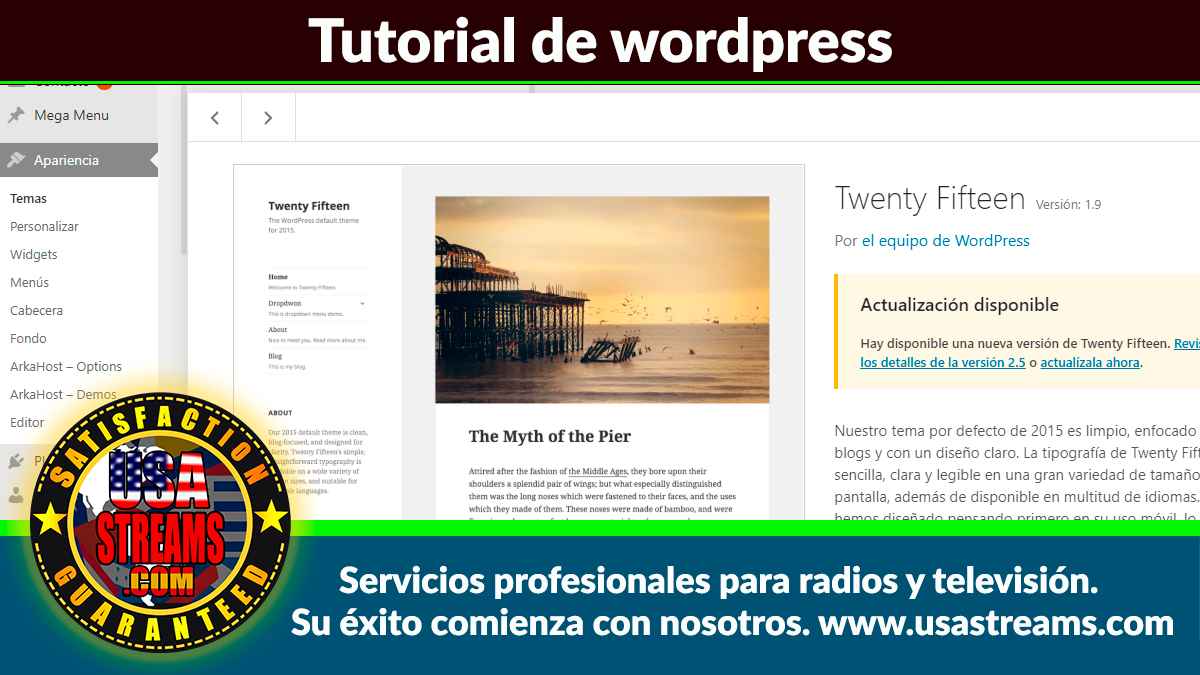
Task: Click the Users person icon in sidebar
Action: [x=16, y=494]
